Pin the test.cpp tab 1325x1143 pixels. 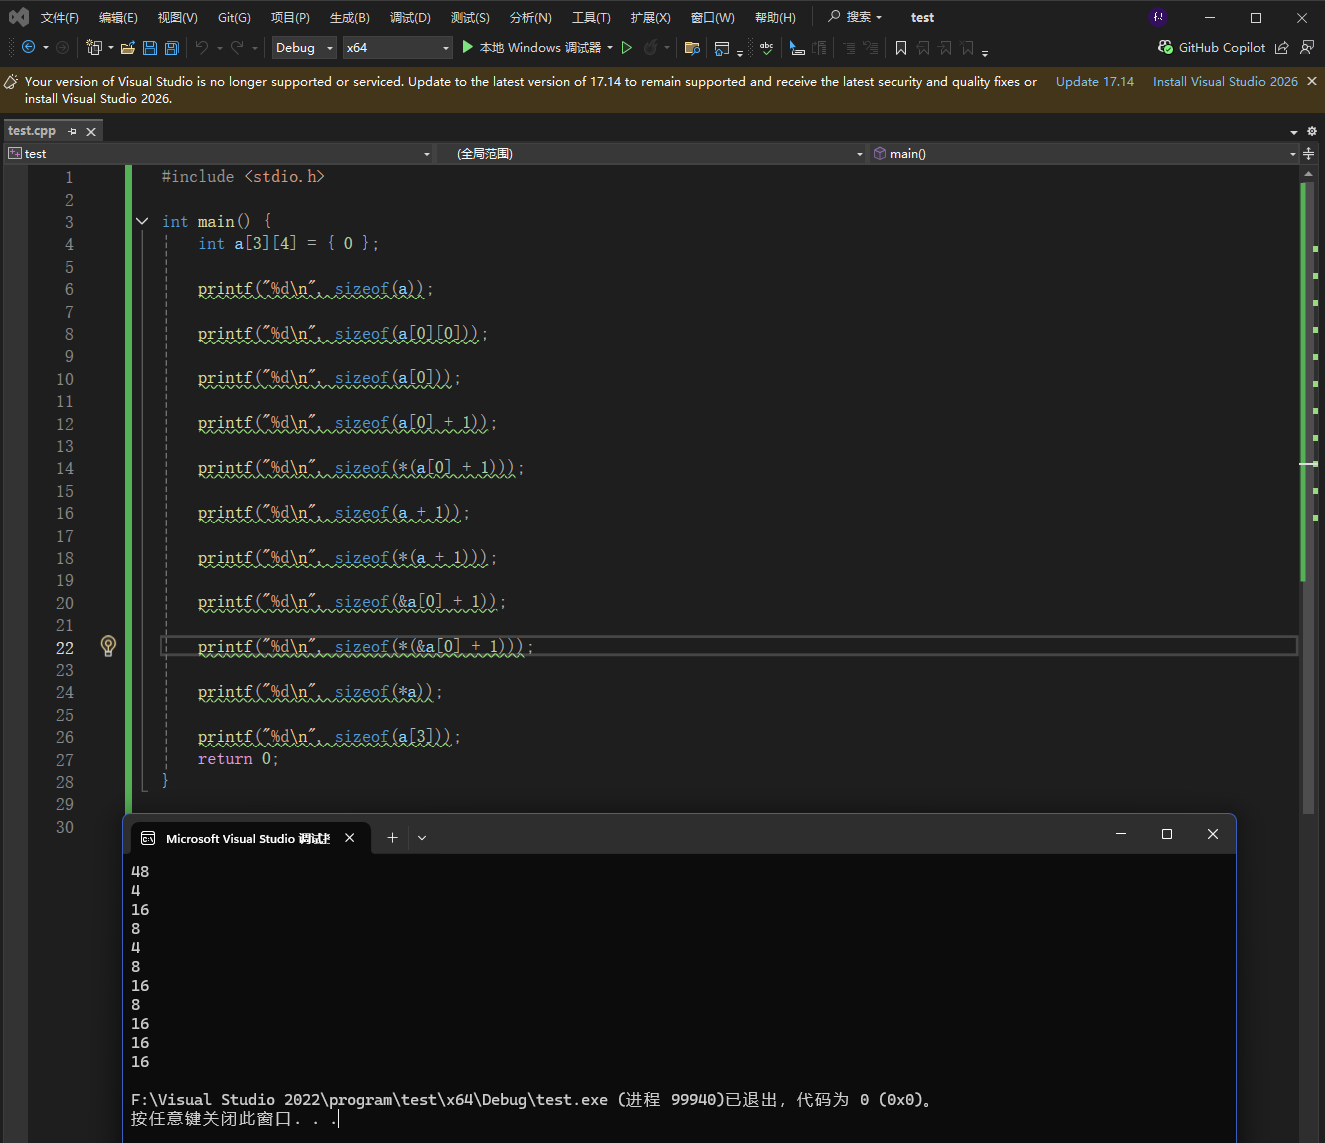pos(72,131)
